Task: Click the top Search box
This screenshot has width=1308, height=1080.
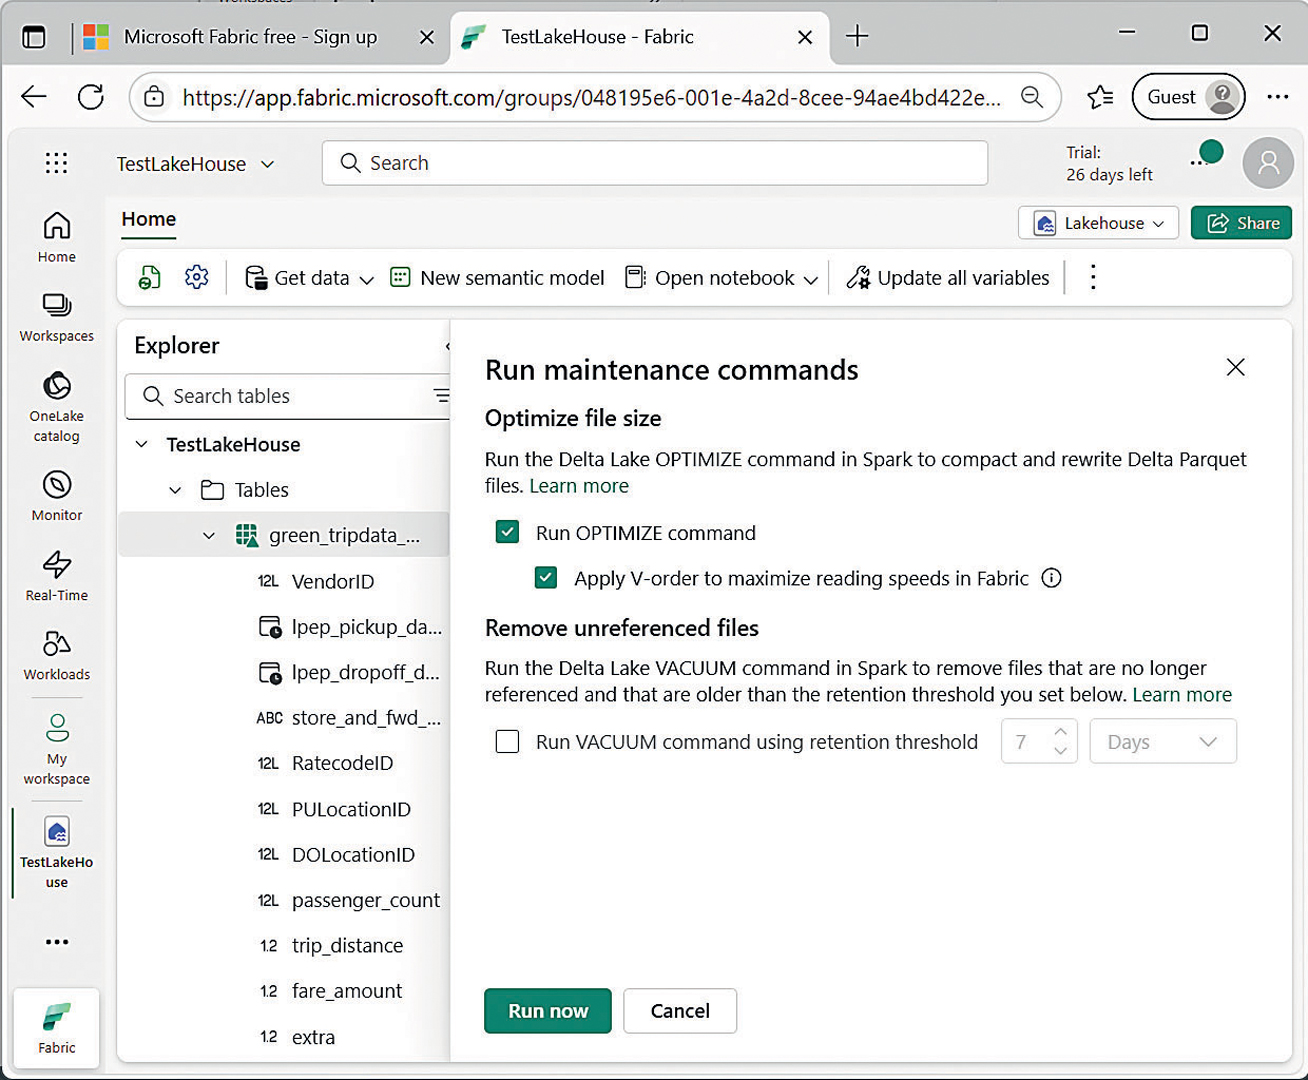Action: [655, 163]
